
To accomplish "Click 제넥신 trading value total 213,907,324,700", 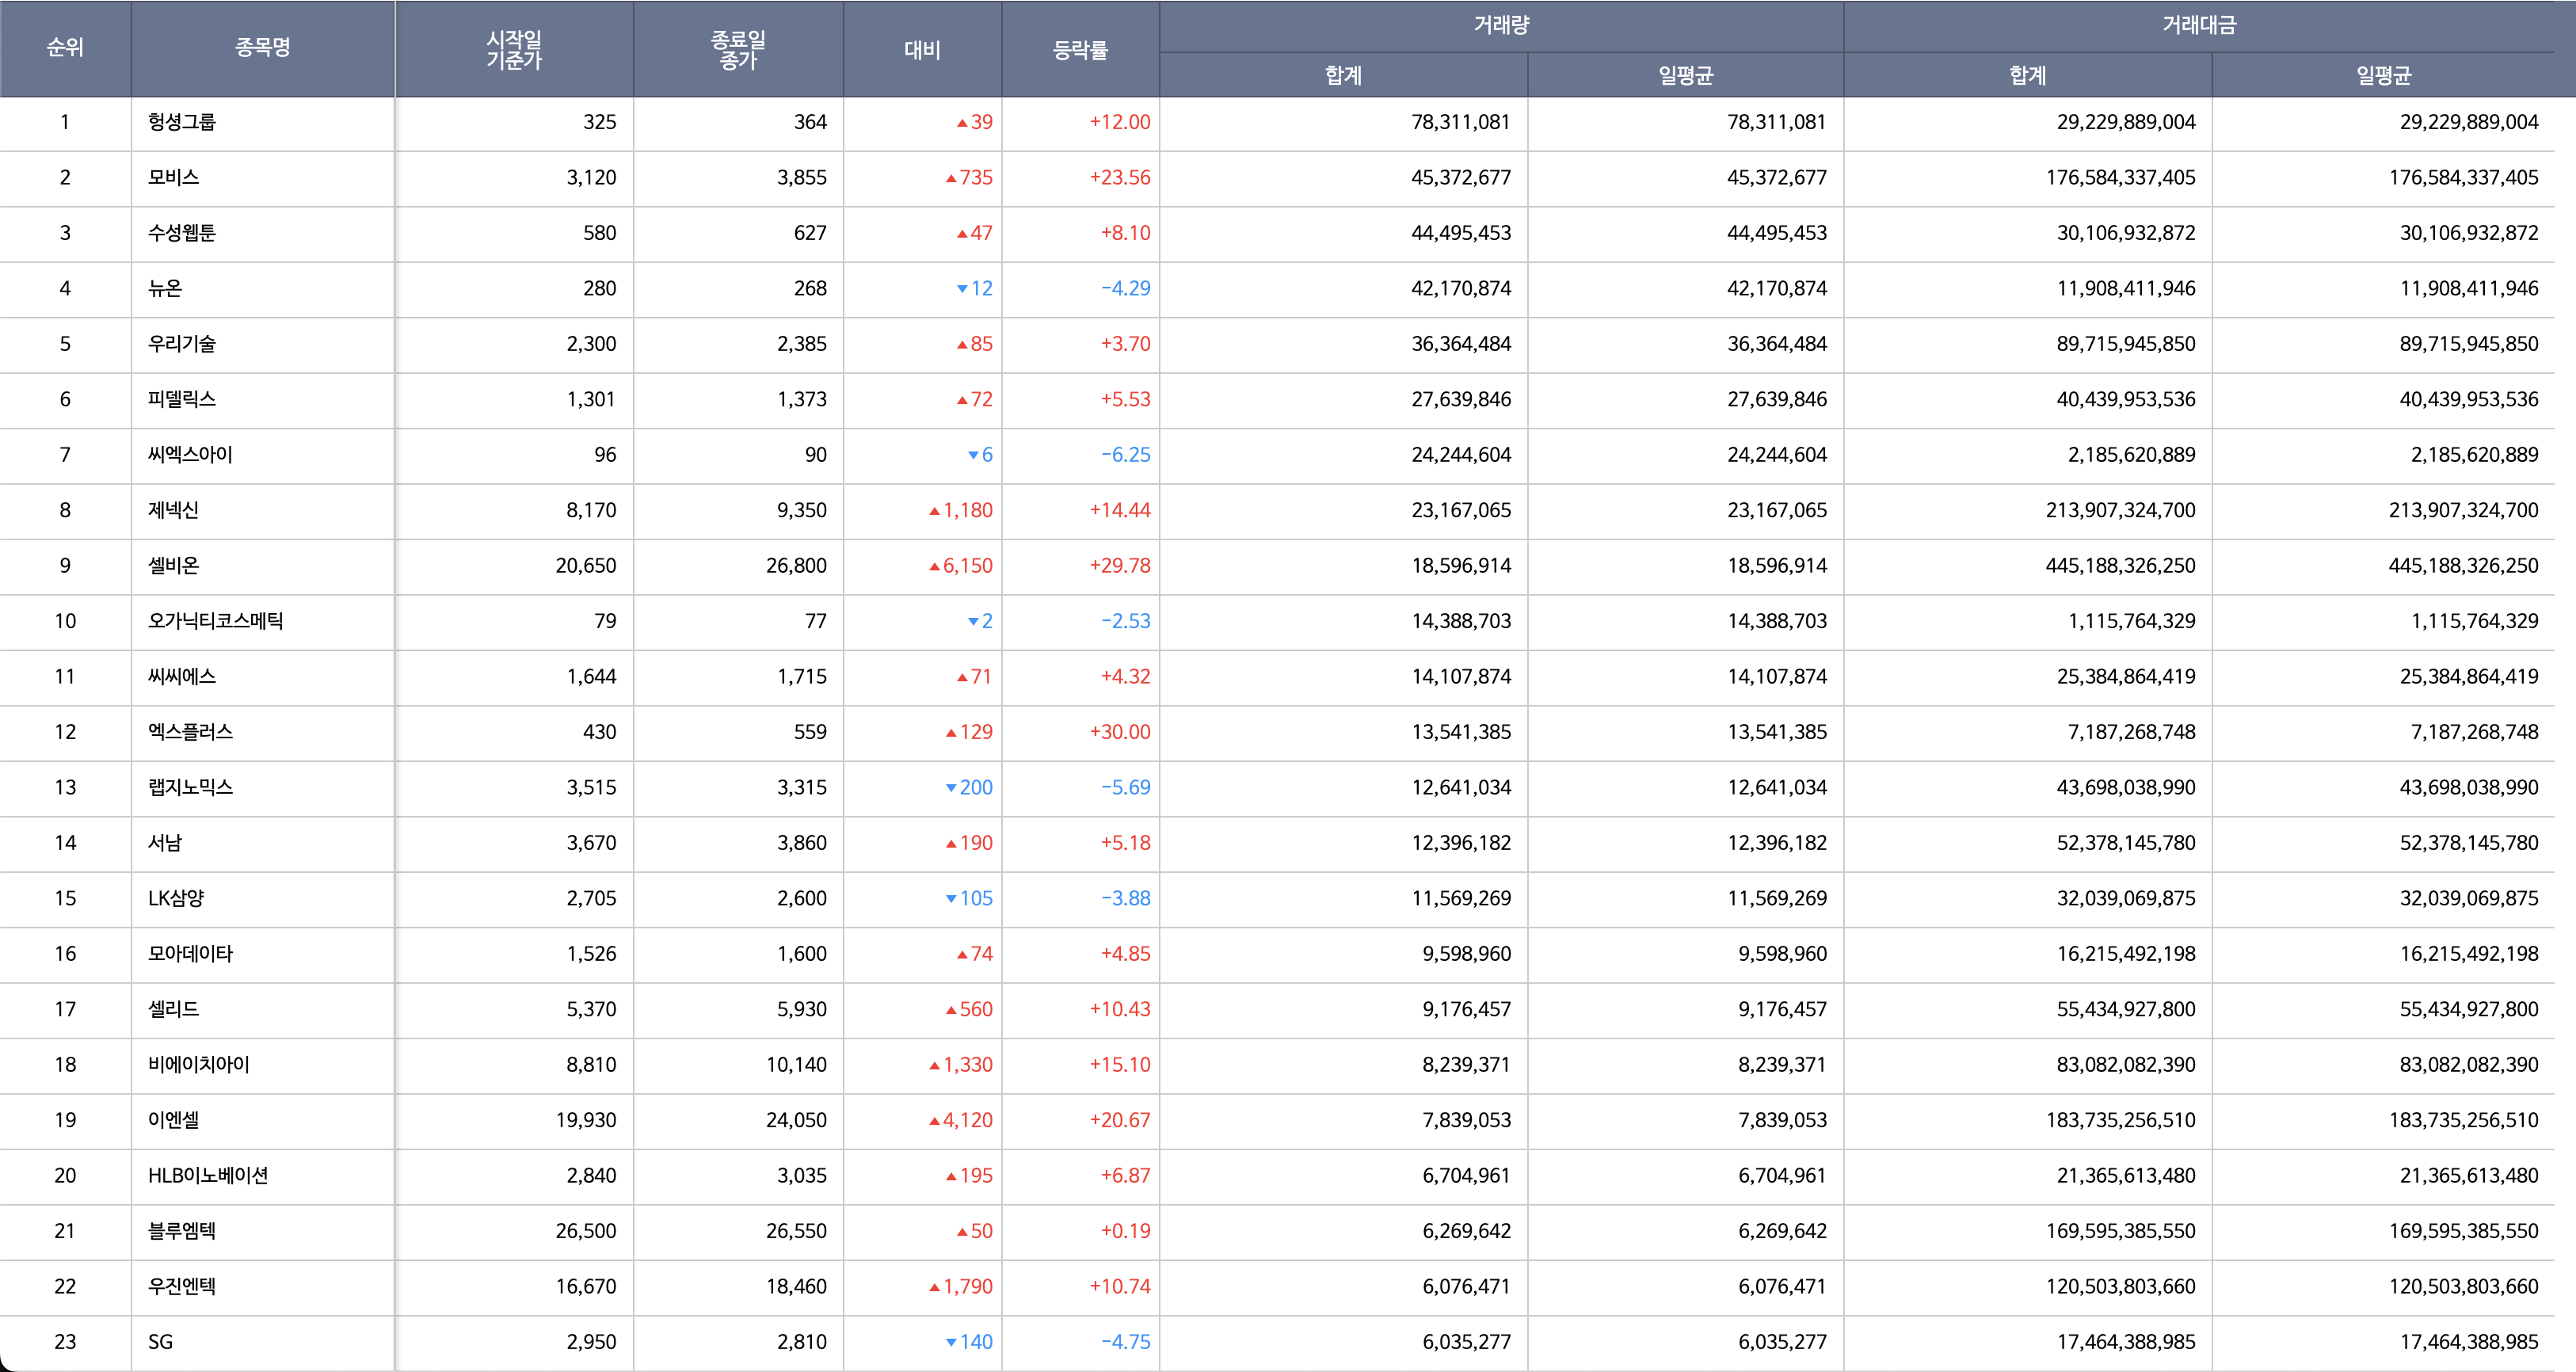I will tap(2121, 510).
